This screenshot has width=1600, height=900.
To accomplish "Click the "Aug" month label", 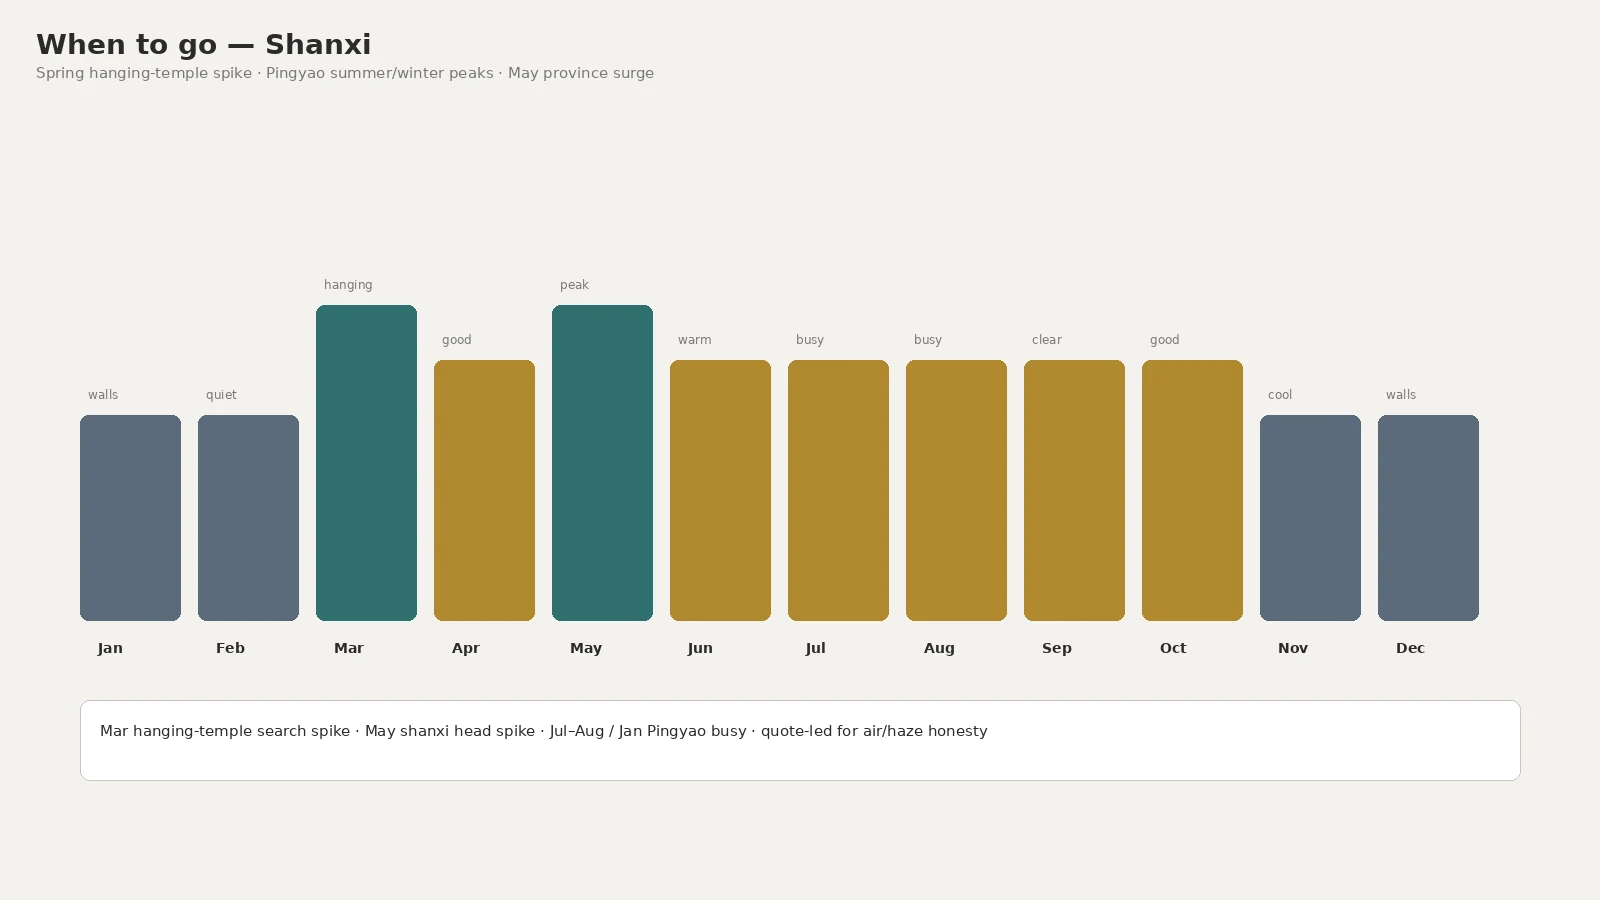I will click(939, 648).
